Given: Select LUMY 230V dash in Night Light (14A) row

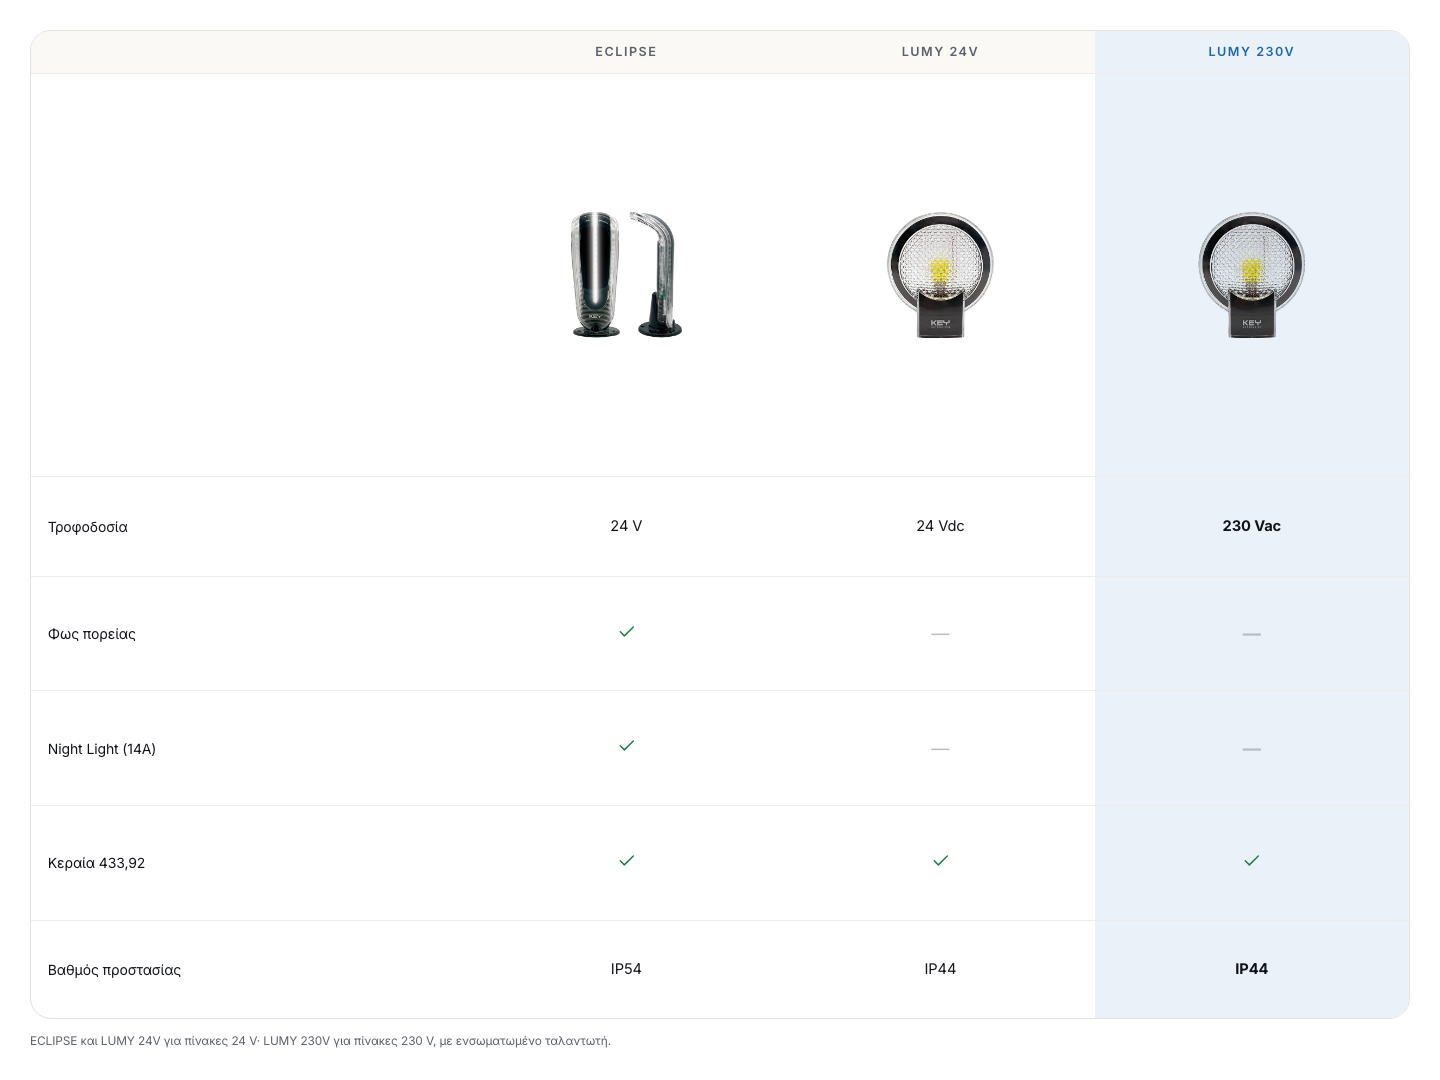Looking at the screenshot, I should [1251, 749].
